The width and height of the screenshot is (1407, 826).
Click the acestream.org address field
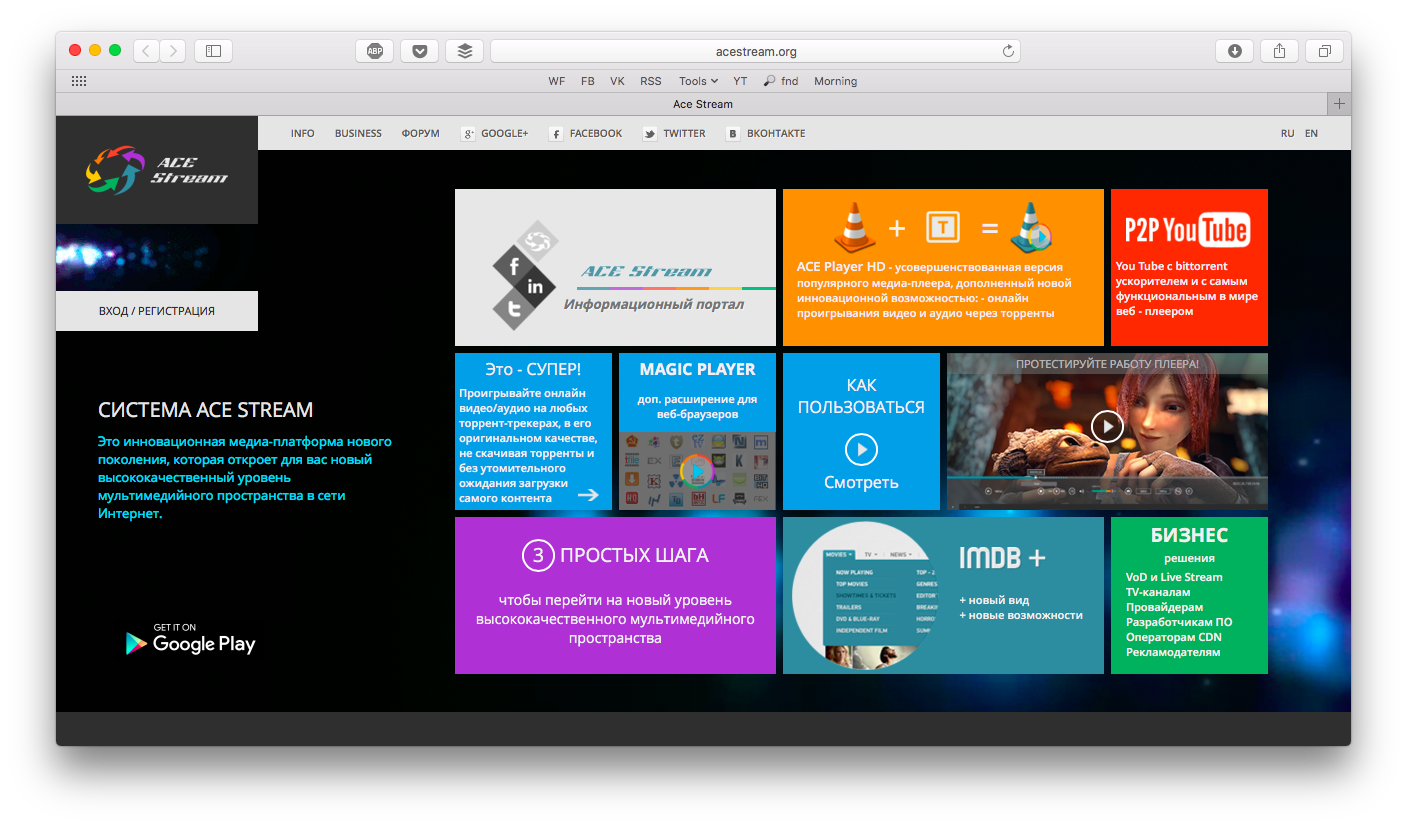pos(755,51)
